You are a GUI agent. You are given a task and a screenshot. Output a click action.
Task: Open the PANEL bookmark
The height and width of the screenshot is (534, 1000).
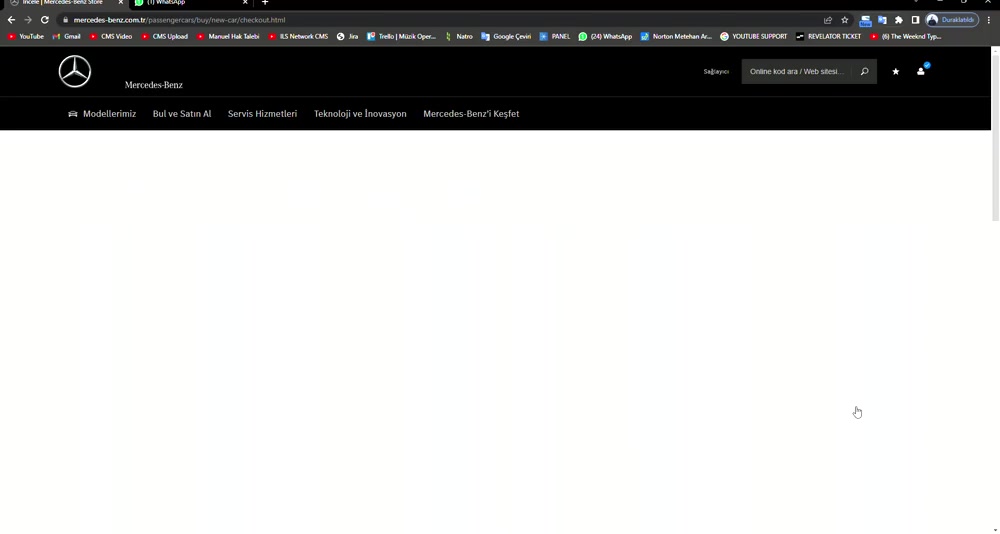pyautogui.click(x=555, y=36)
